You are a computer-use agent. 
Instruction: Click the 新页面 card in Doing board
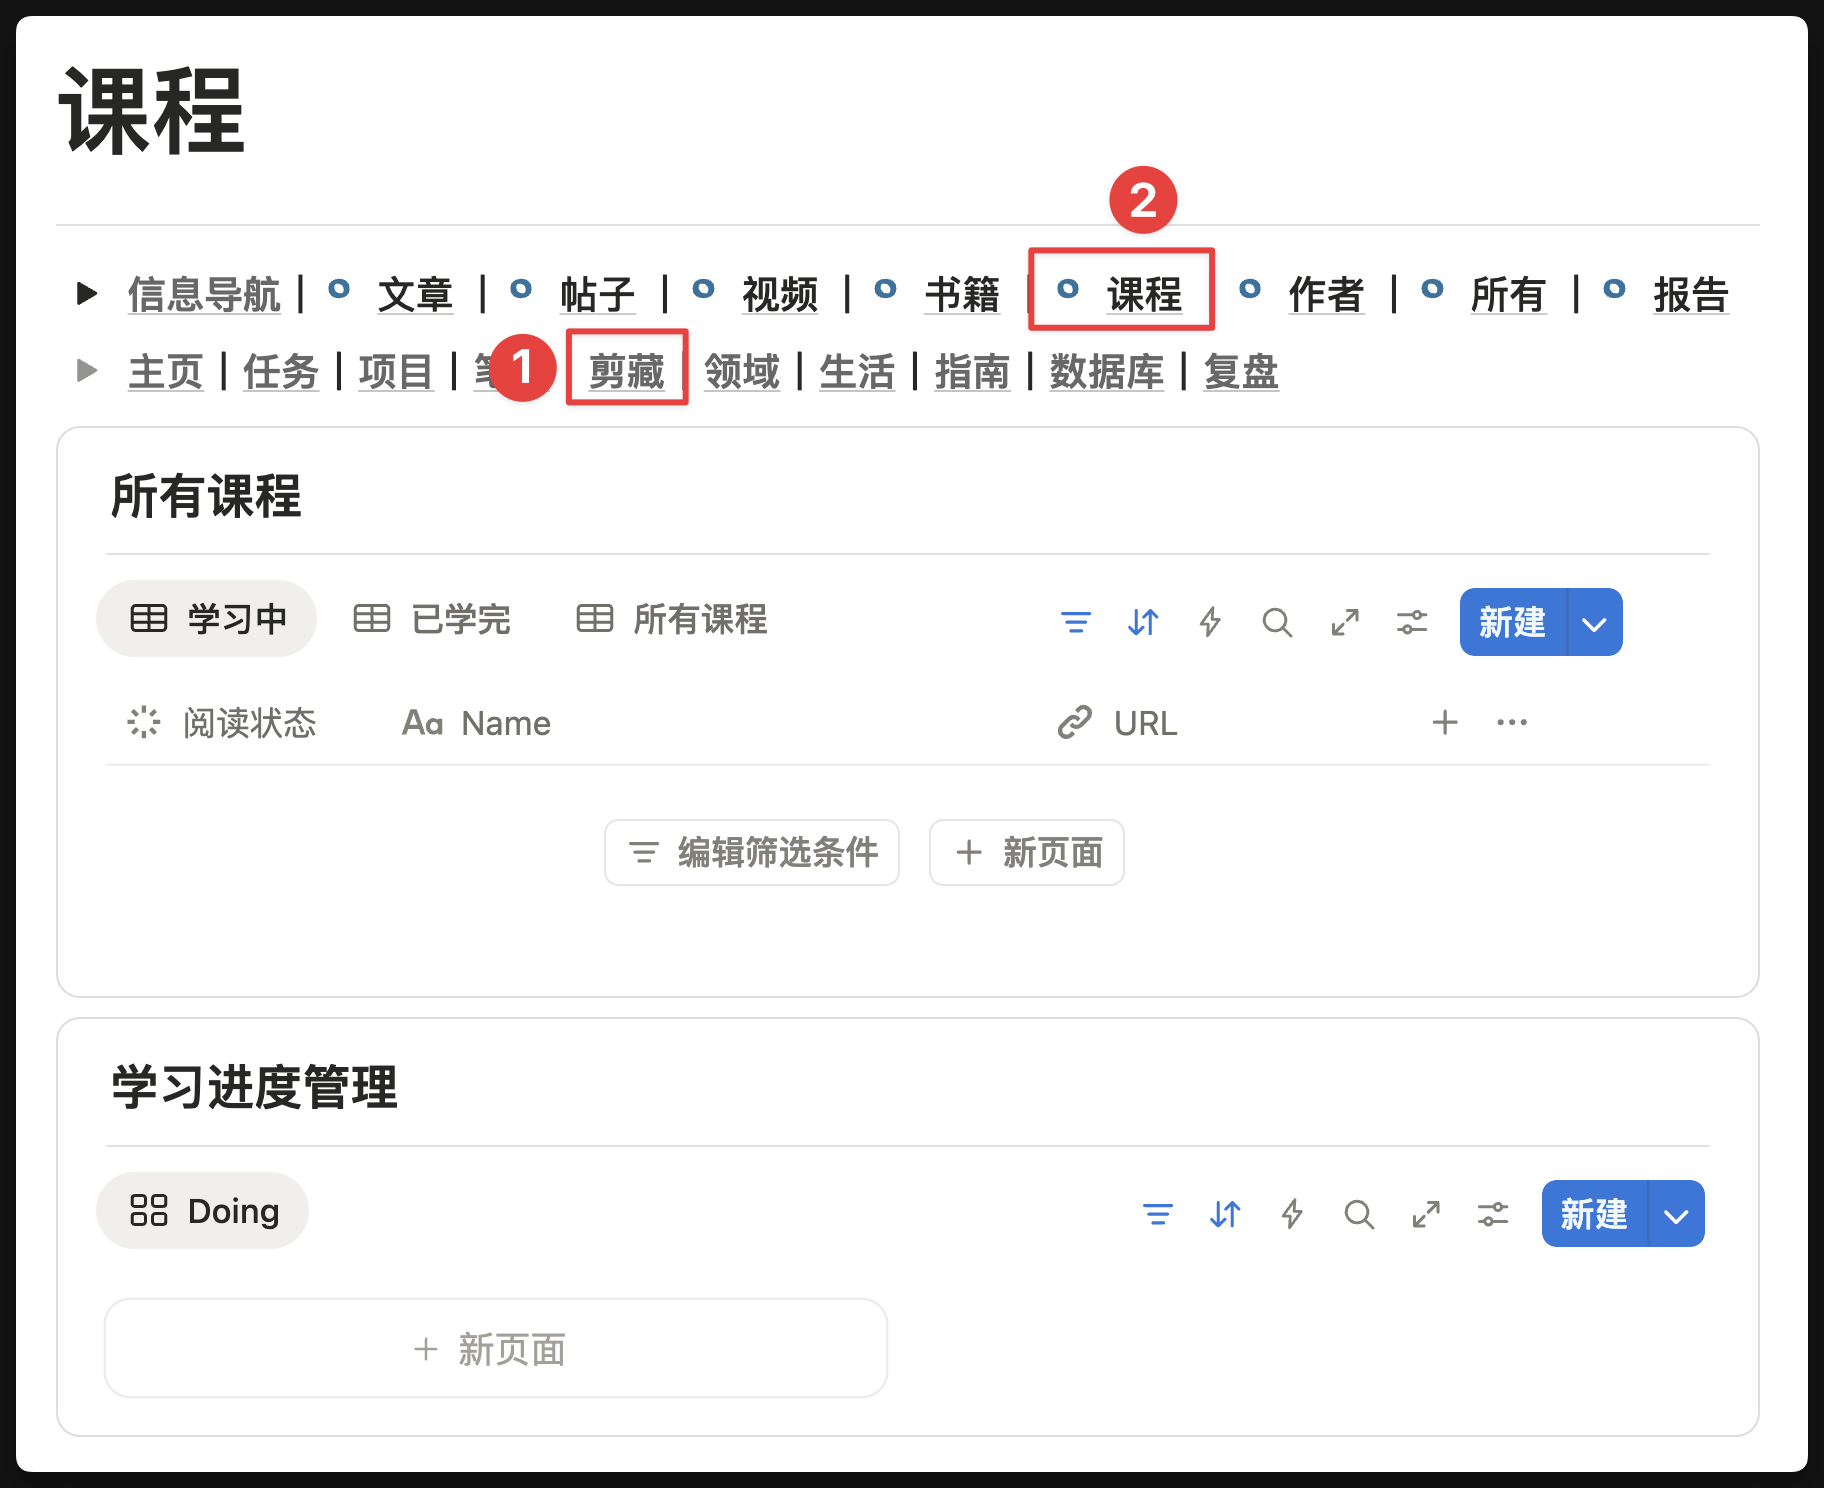pyautogui.click(x=495, y=1349)
